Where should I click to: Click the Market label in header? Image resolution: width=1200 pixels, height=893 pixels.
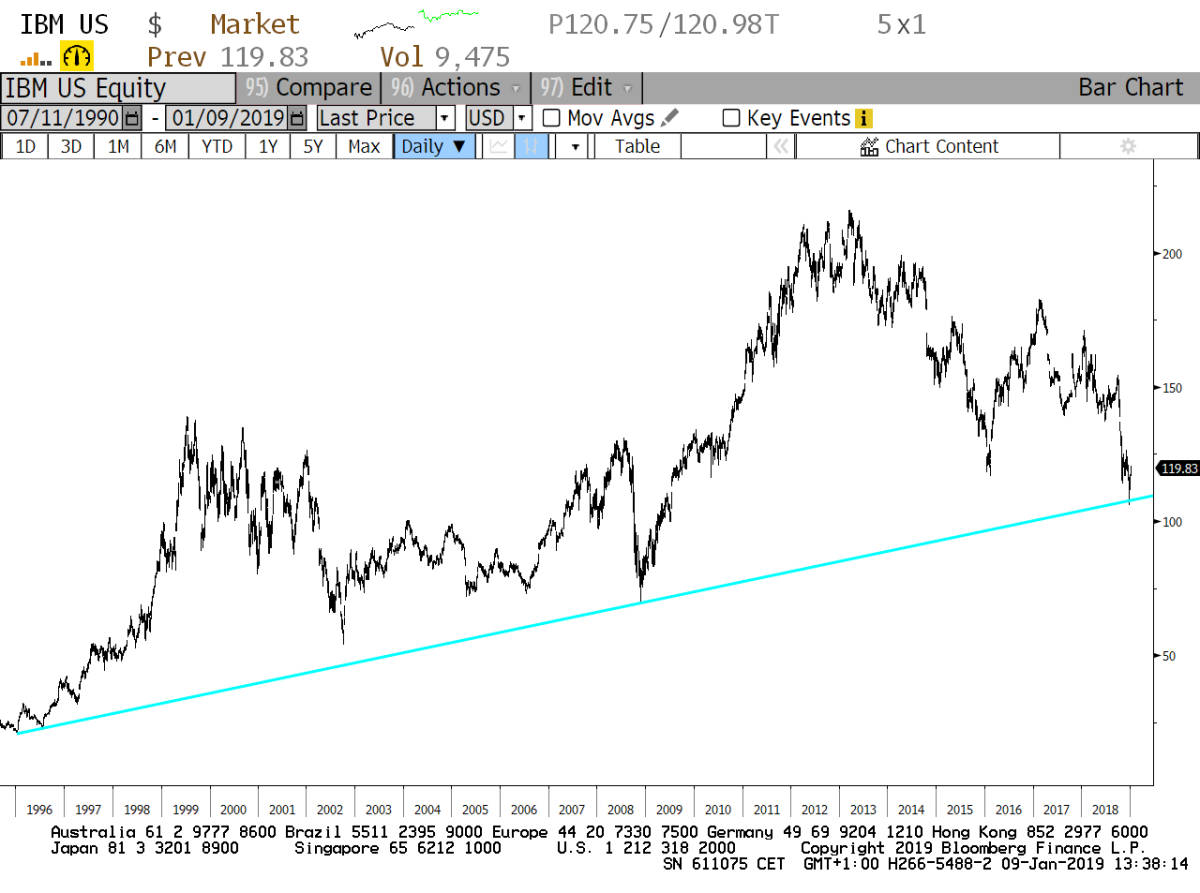(x=255, y=24)
